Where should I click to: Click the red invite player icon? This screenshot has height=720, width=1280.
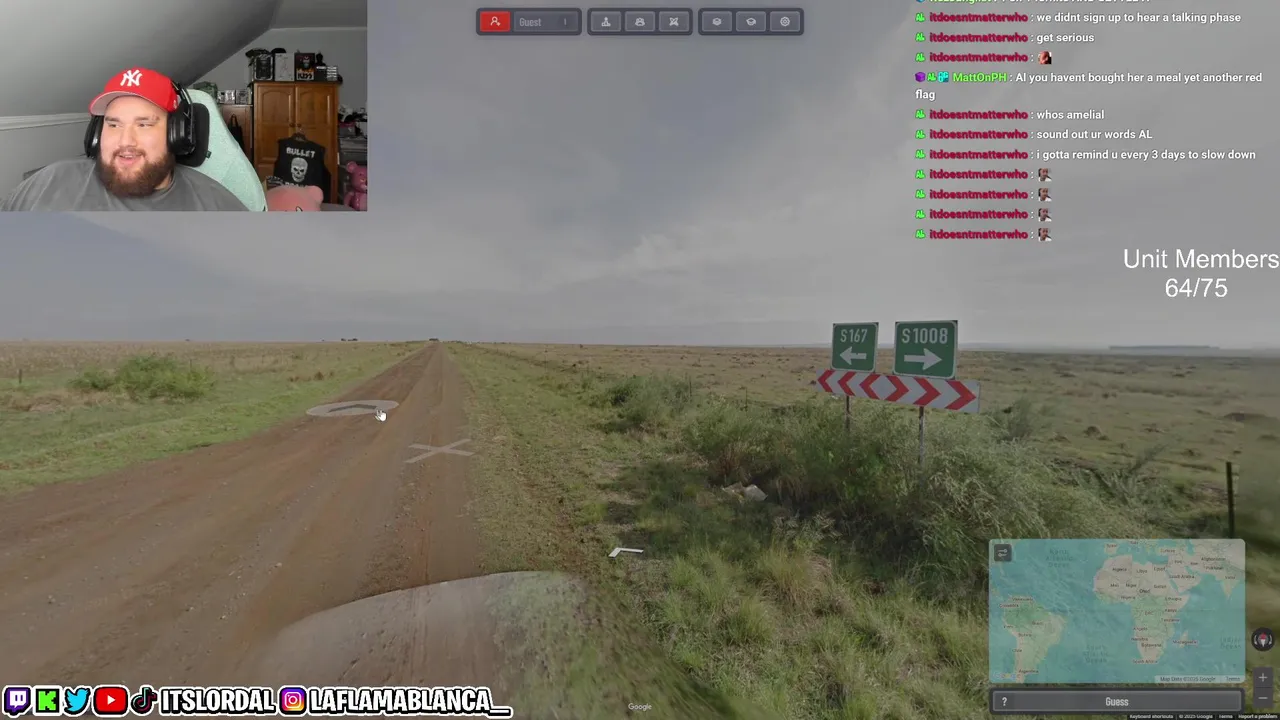pos(494,22)
